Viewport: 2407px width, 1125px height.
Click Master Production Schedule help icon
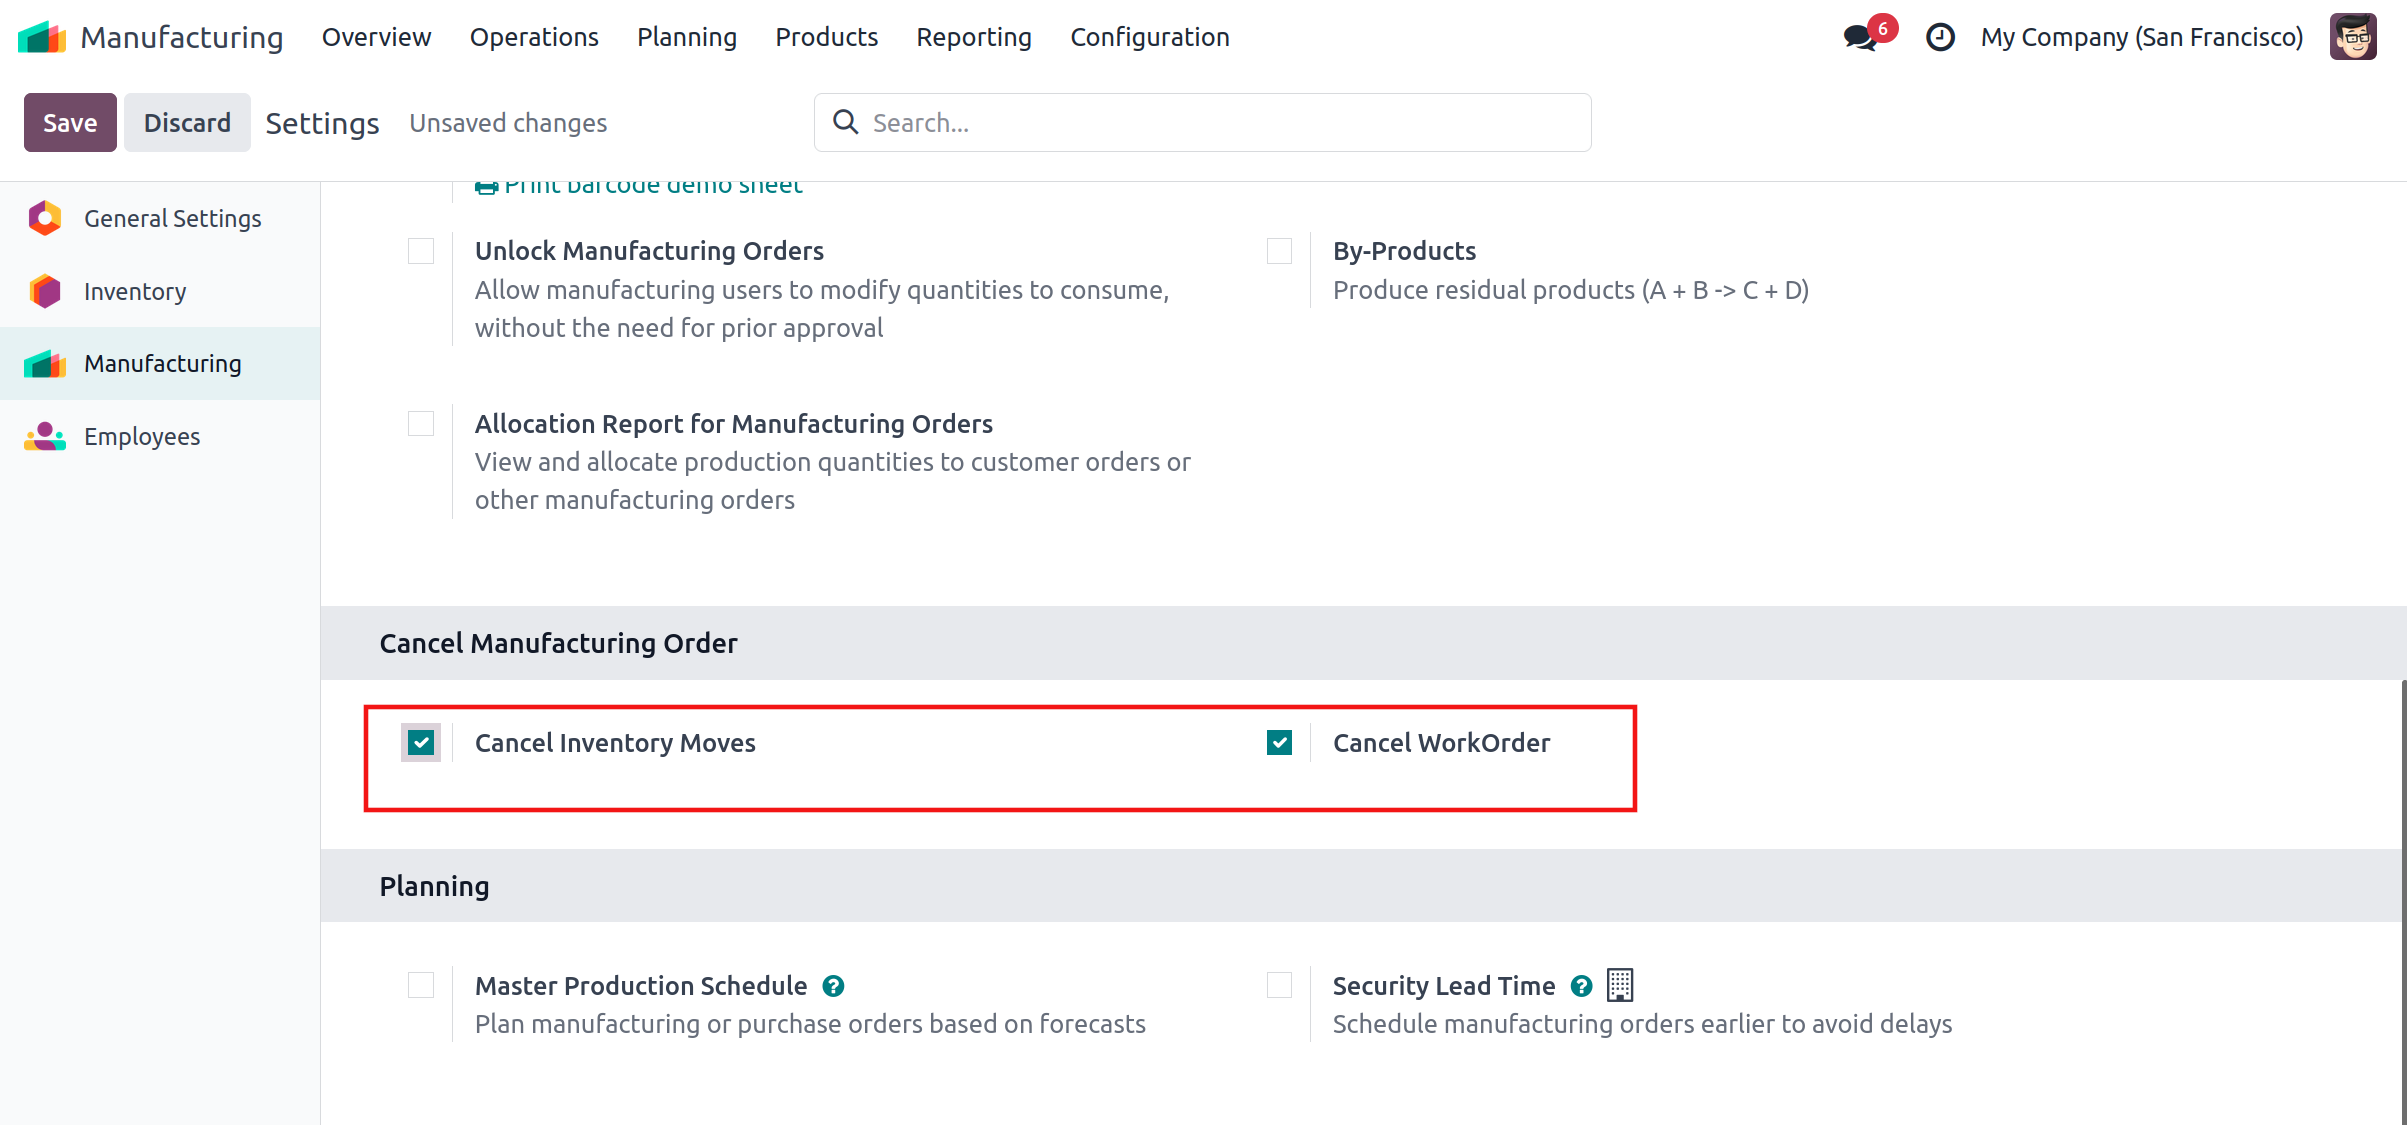[833, 986]
